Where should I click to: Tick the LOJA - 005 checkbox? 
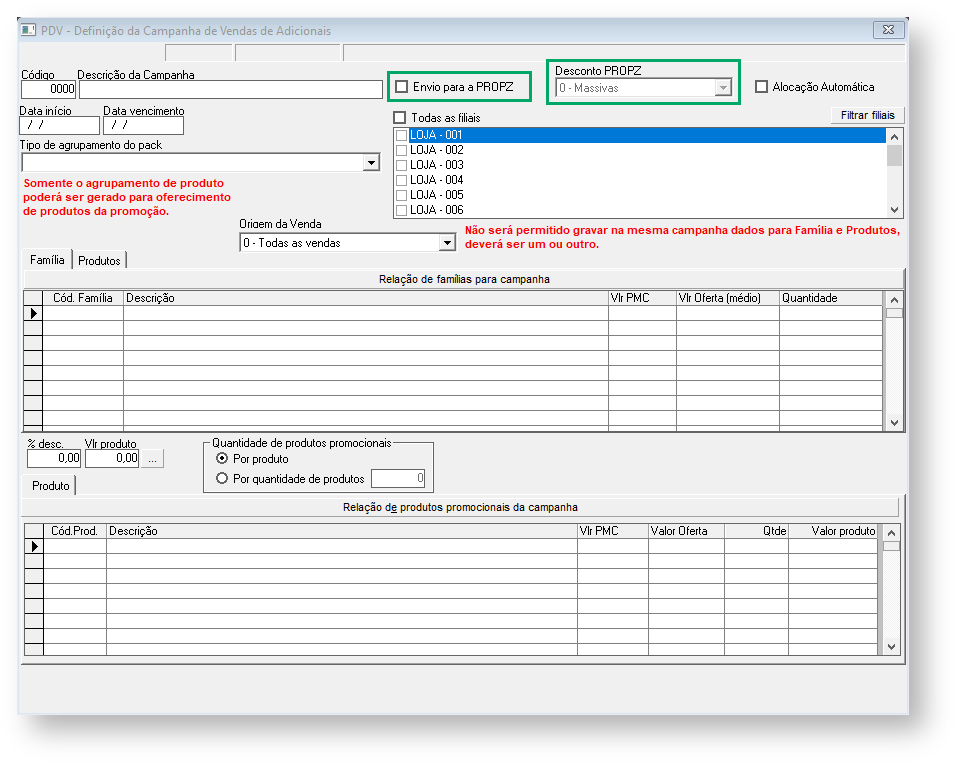click(x=402, y=195)
